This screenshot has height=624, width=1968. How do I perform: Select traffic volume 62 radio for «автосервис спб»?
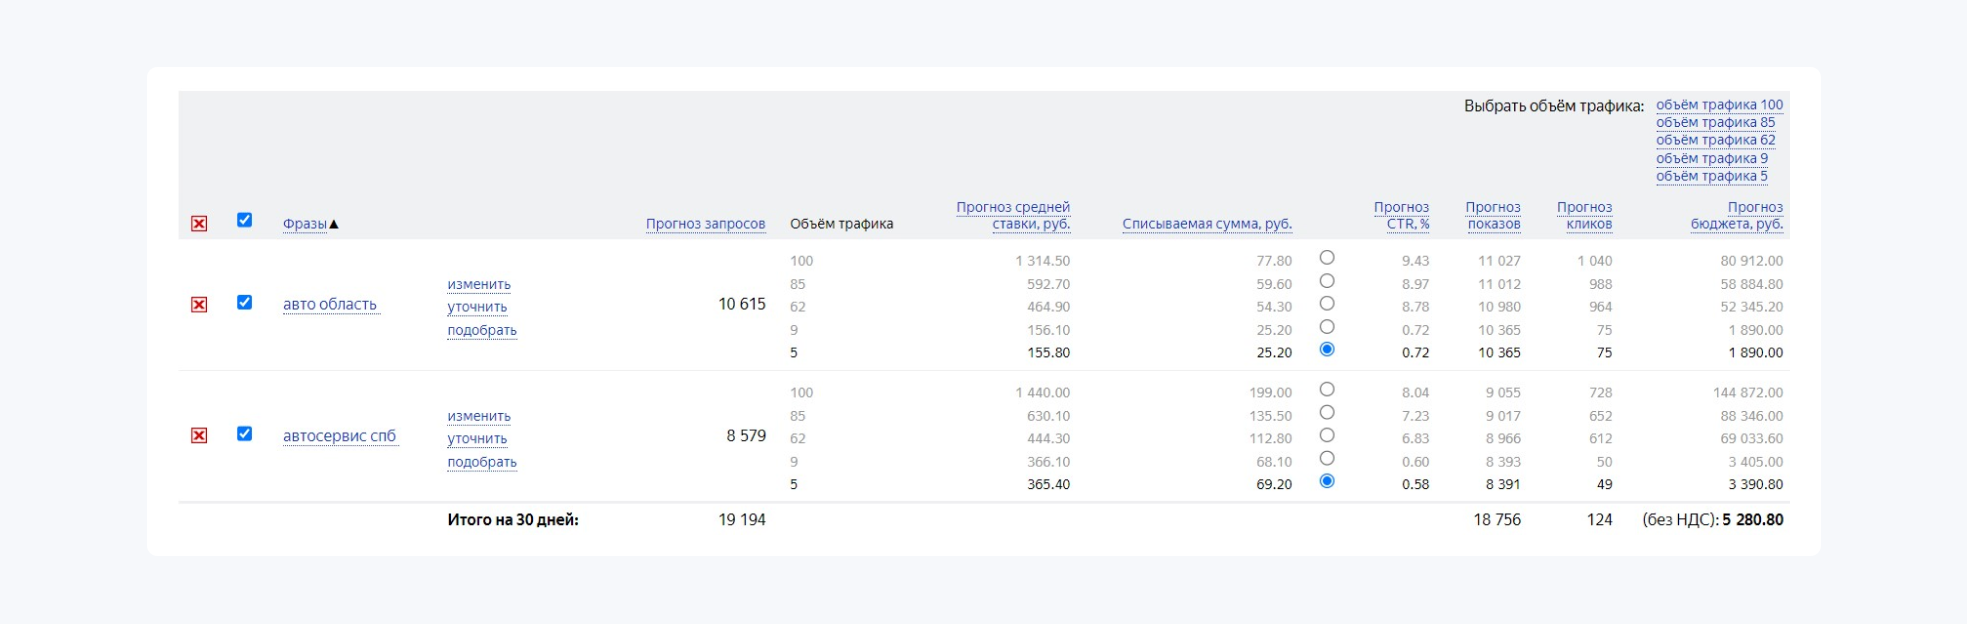(1327, 436)
